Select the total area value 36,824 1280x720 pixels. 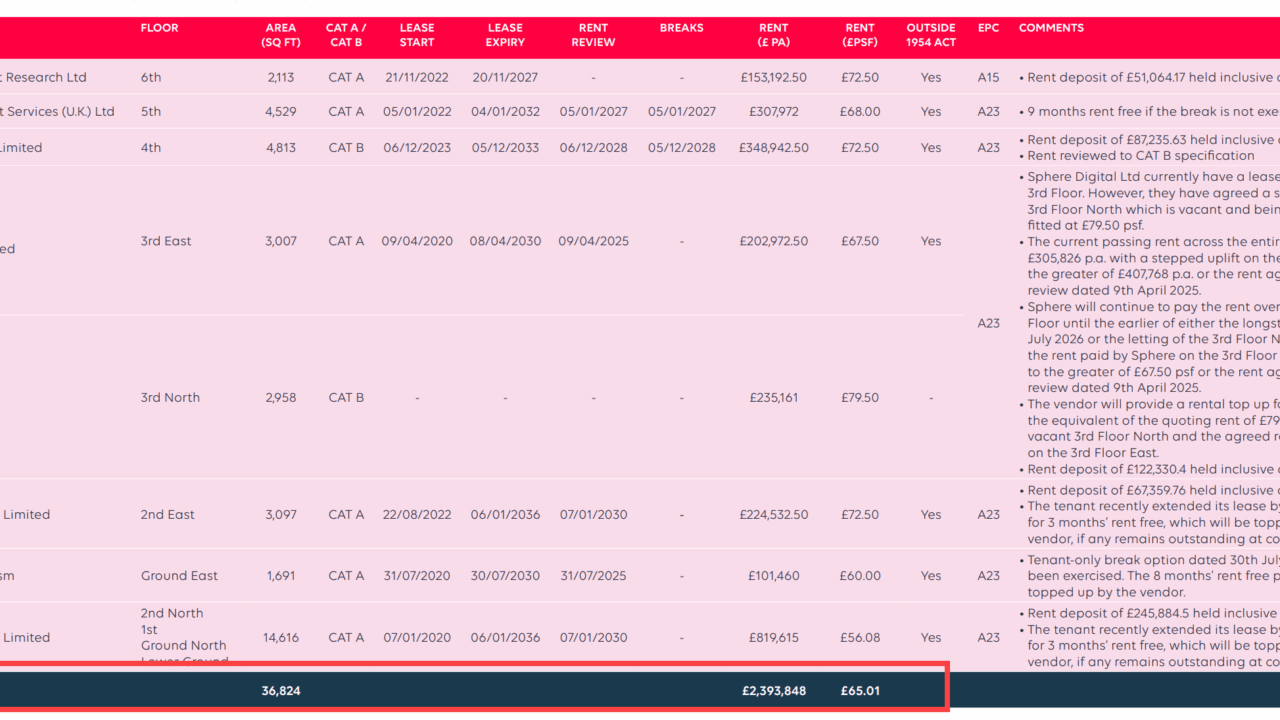coord(281,691)
